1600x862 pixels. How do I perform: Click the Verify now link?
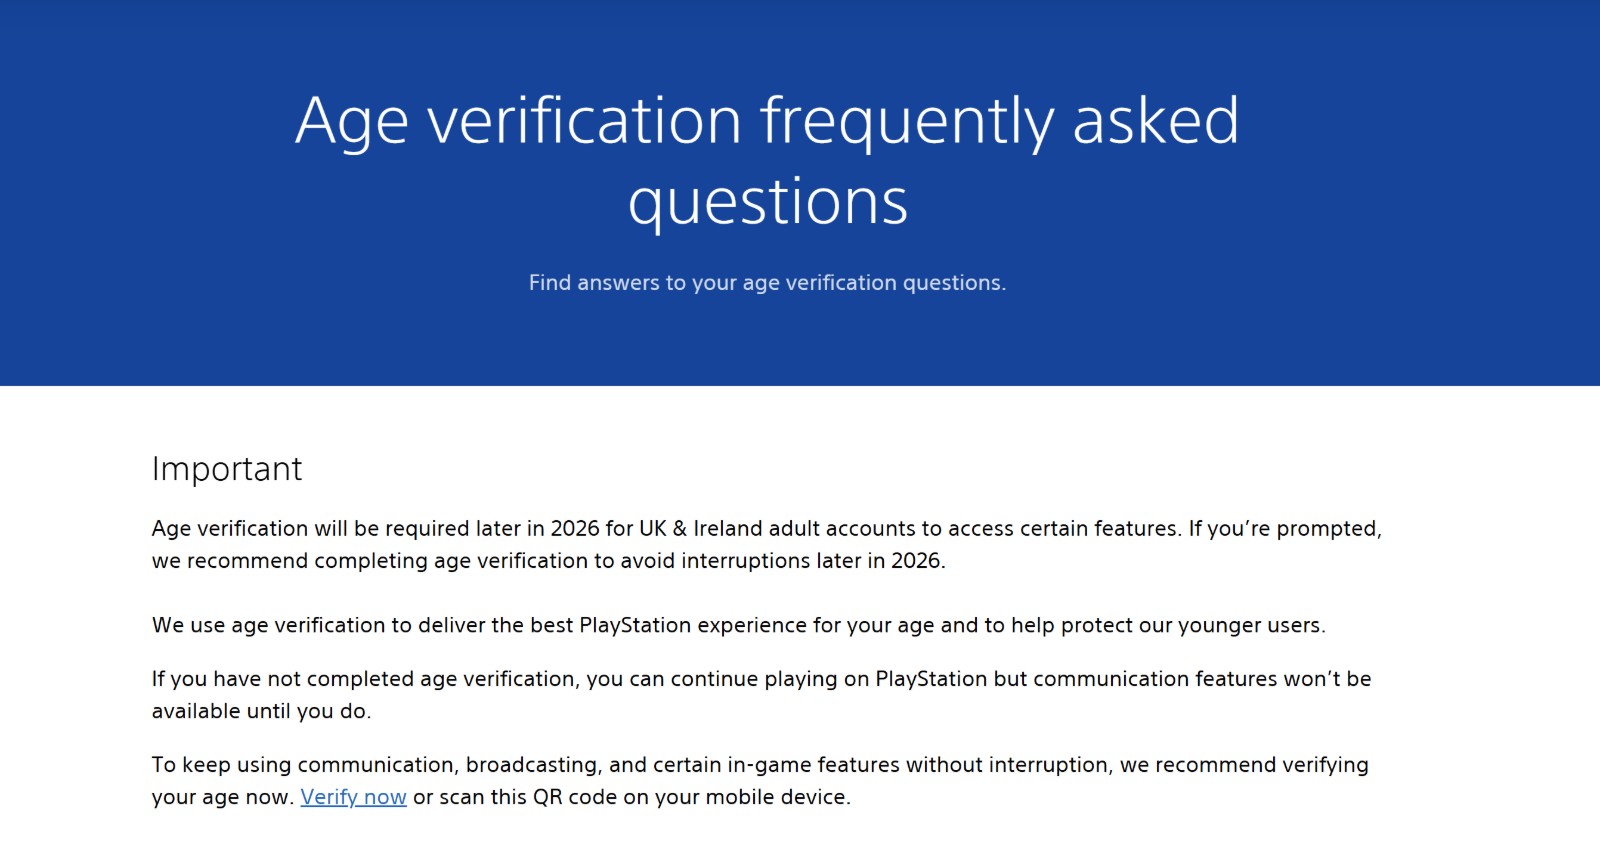tap(353, 797)
